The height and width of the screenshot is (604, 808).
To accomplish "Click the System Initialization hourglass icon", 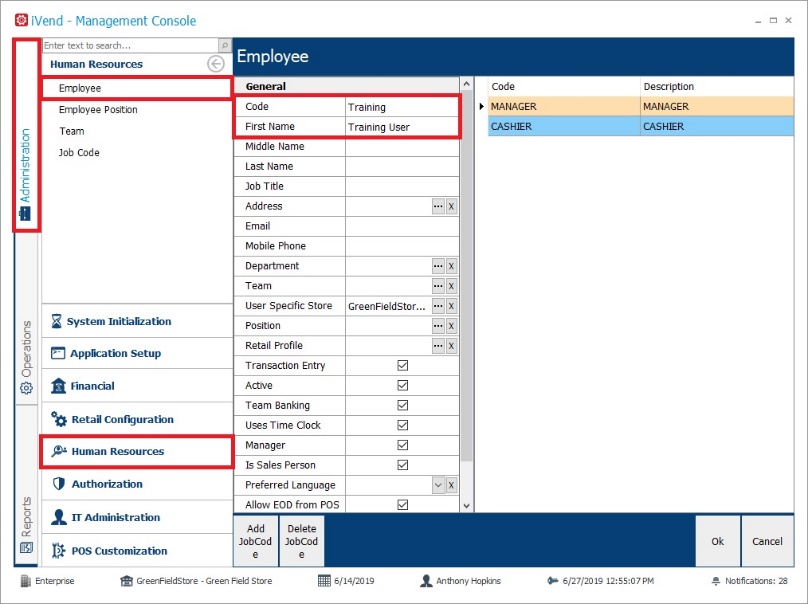I will point(56,321).
